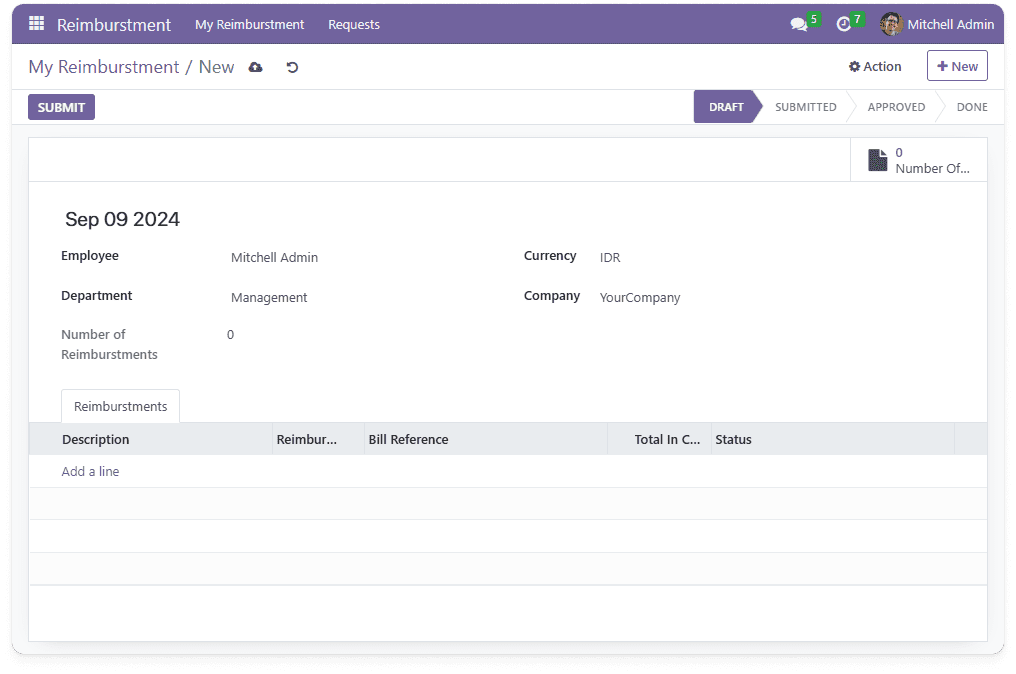Open the chat messages icon
The height and width of the screenshot is (674, 1016).
pos(798,24)
